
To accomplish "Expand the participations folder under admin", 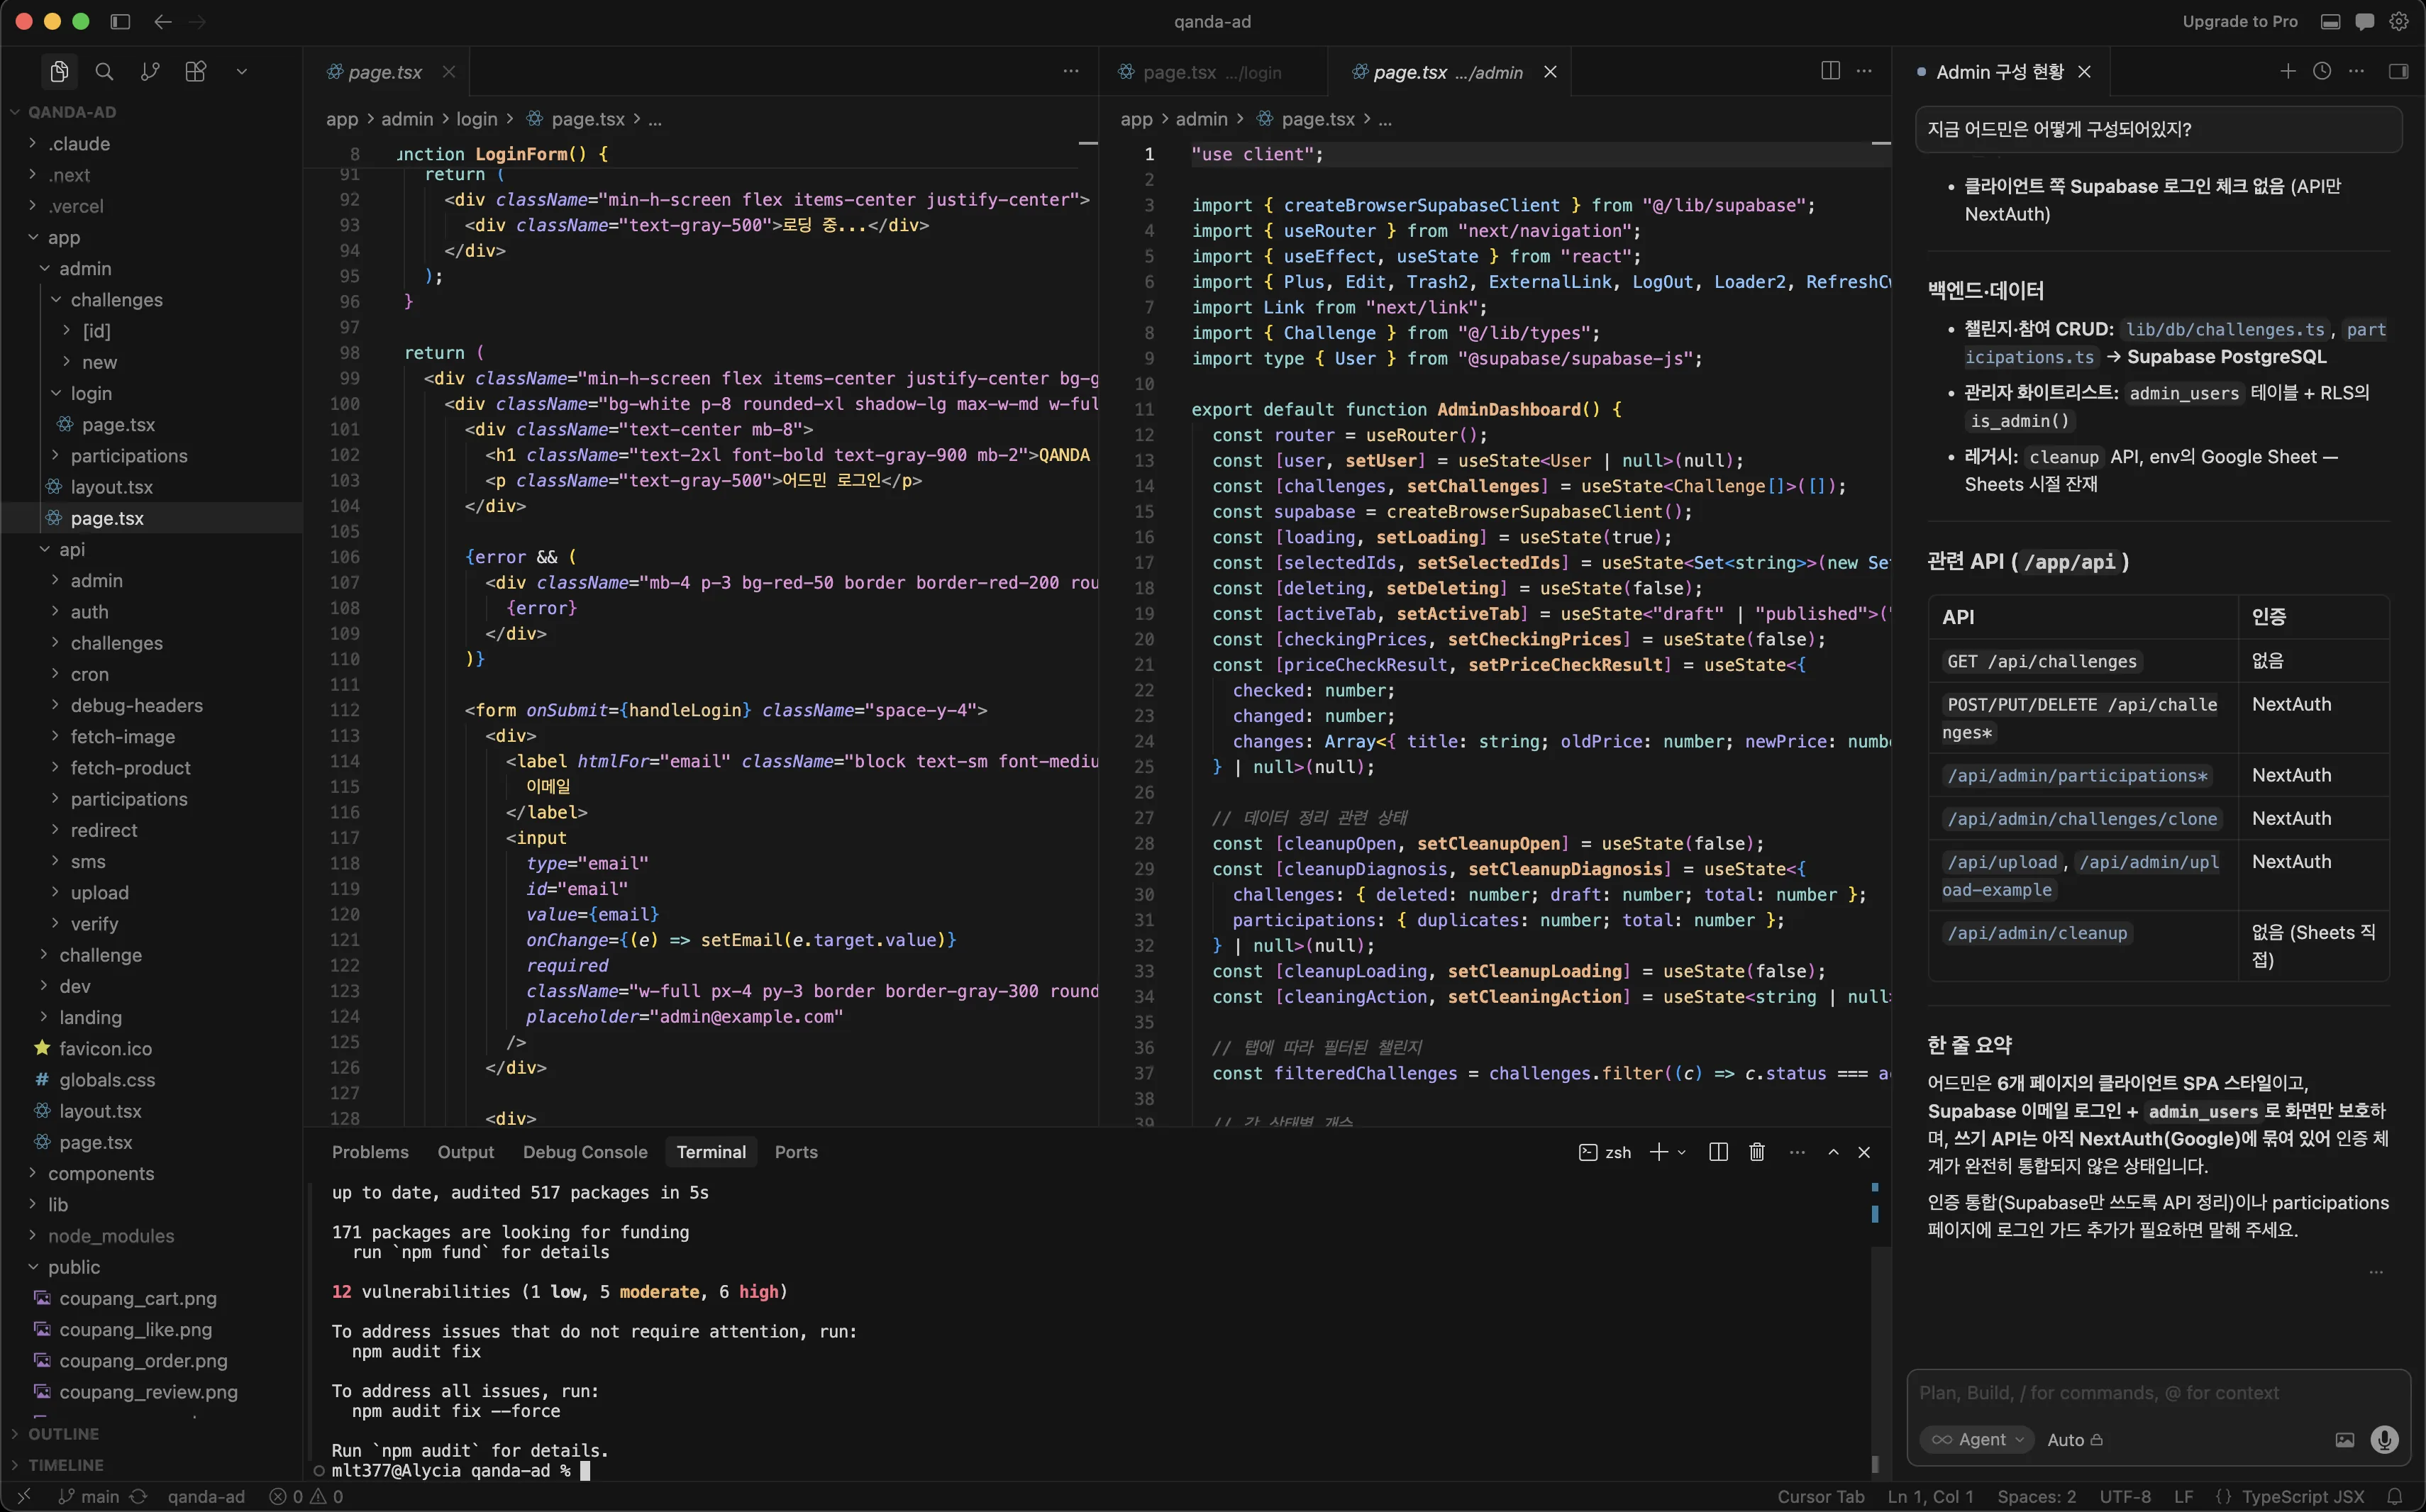I will pyautogui.click(x=128, y=455).
